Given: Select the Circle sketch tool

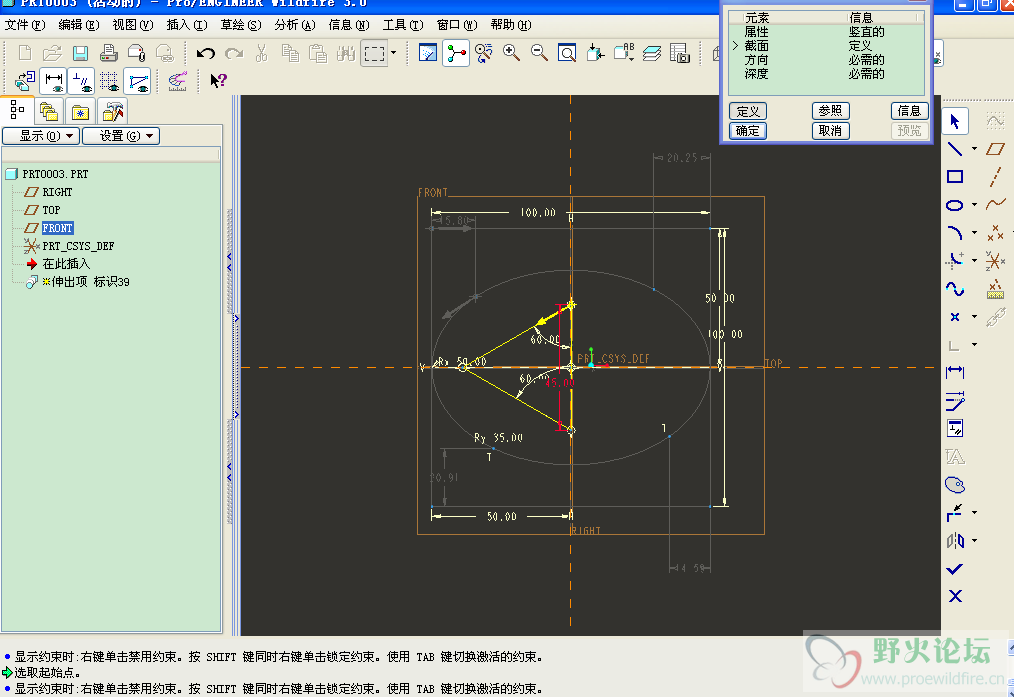Looking at the screenshot, I should coord(955,205).
